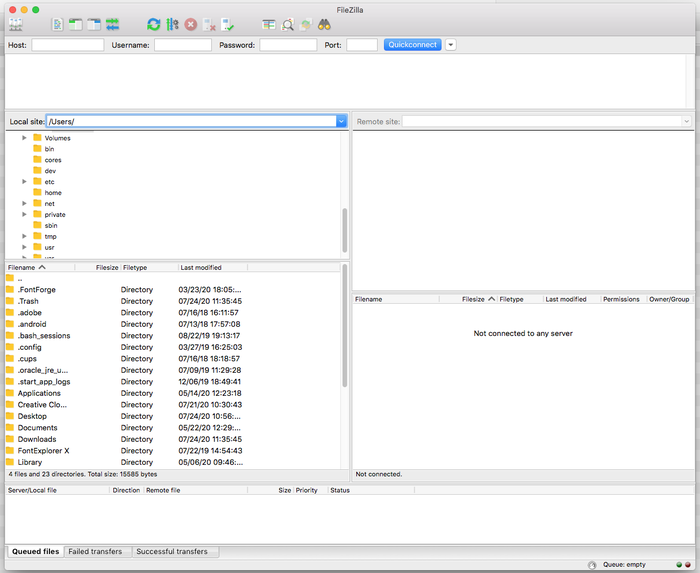Screen dimensions: 700x573
Task: Sort queue by Server/Local file column
Action: pyautogui.click(x=57, y=490)
